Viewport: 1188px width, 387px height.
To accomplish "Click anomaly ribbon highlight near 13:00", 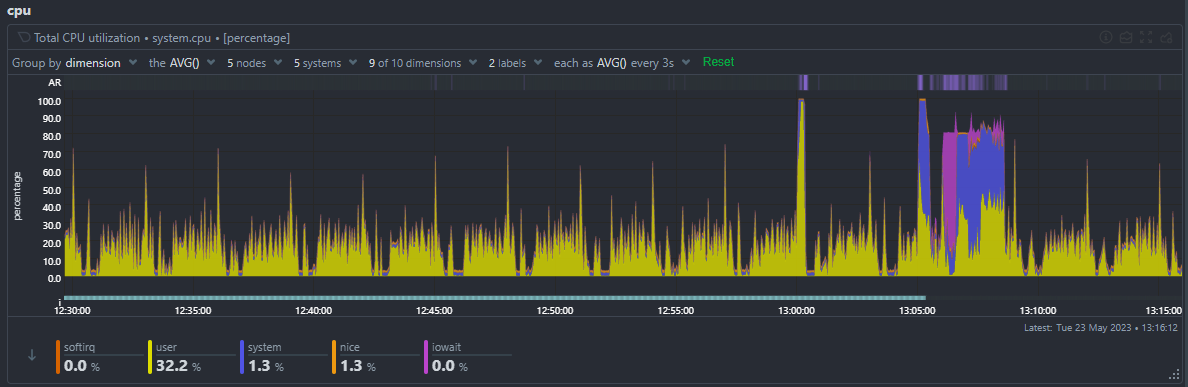I will point(802,83).
